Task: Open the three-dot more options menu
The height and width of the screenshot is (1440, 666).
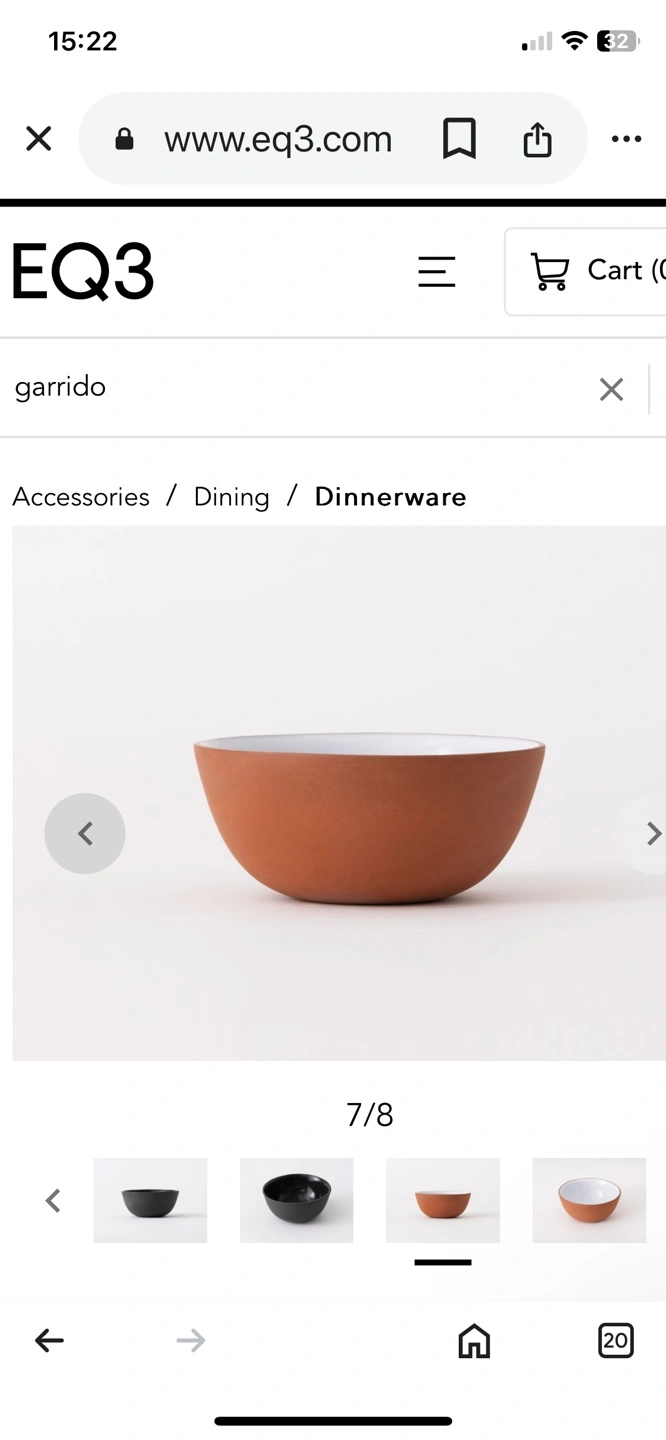Action: point(626,139)
